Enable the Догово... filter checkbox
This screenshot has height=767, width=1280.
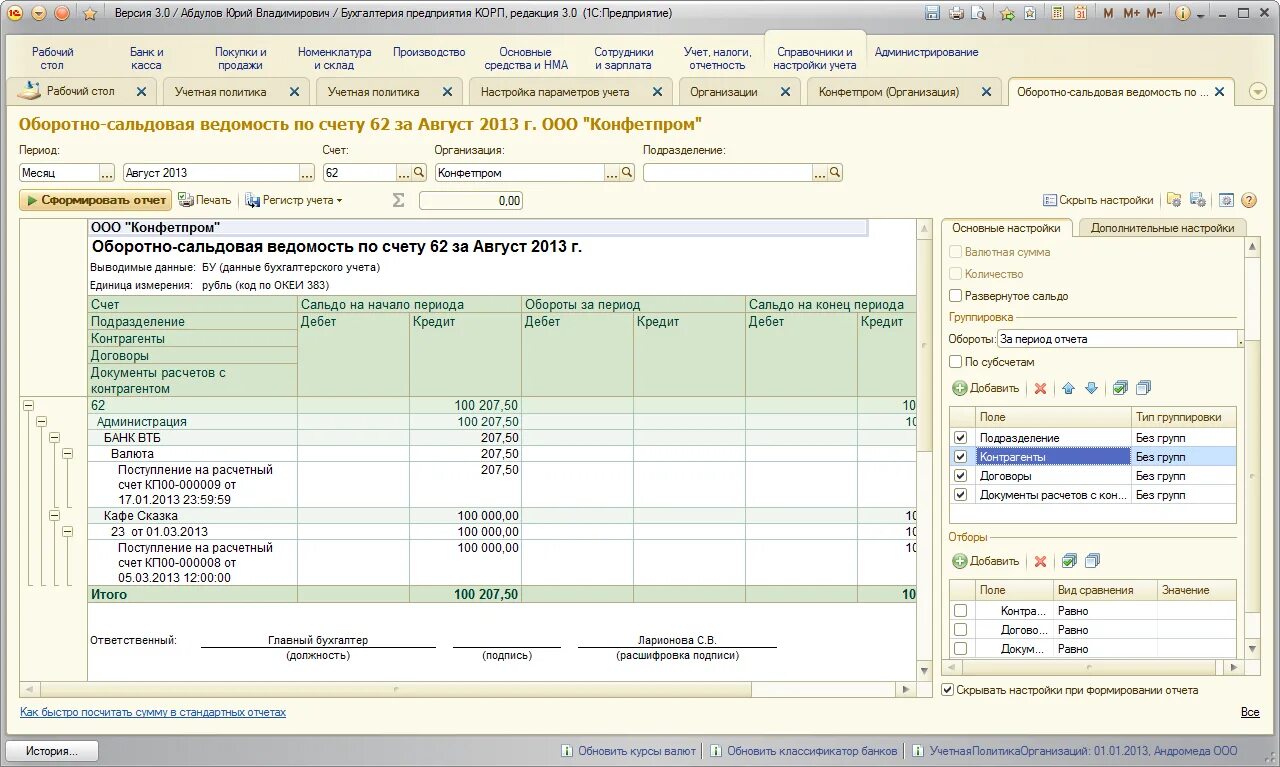point(961,630)
